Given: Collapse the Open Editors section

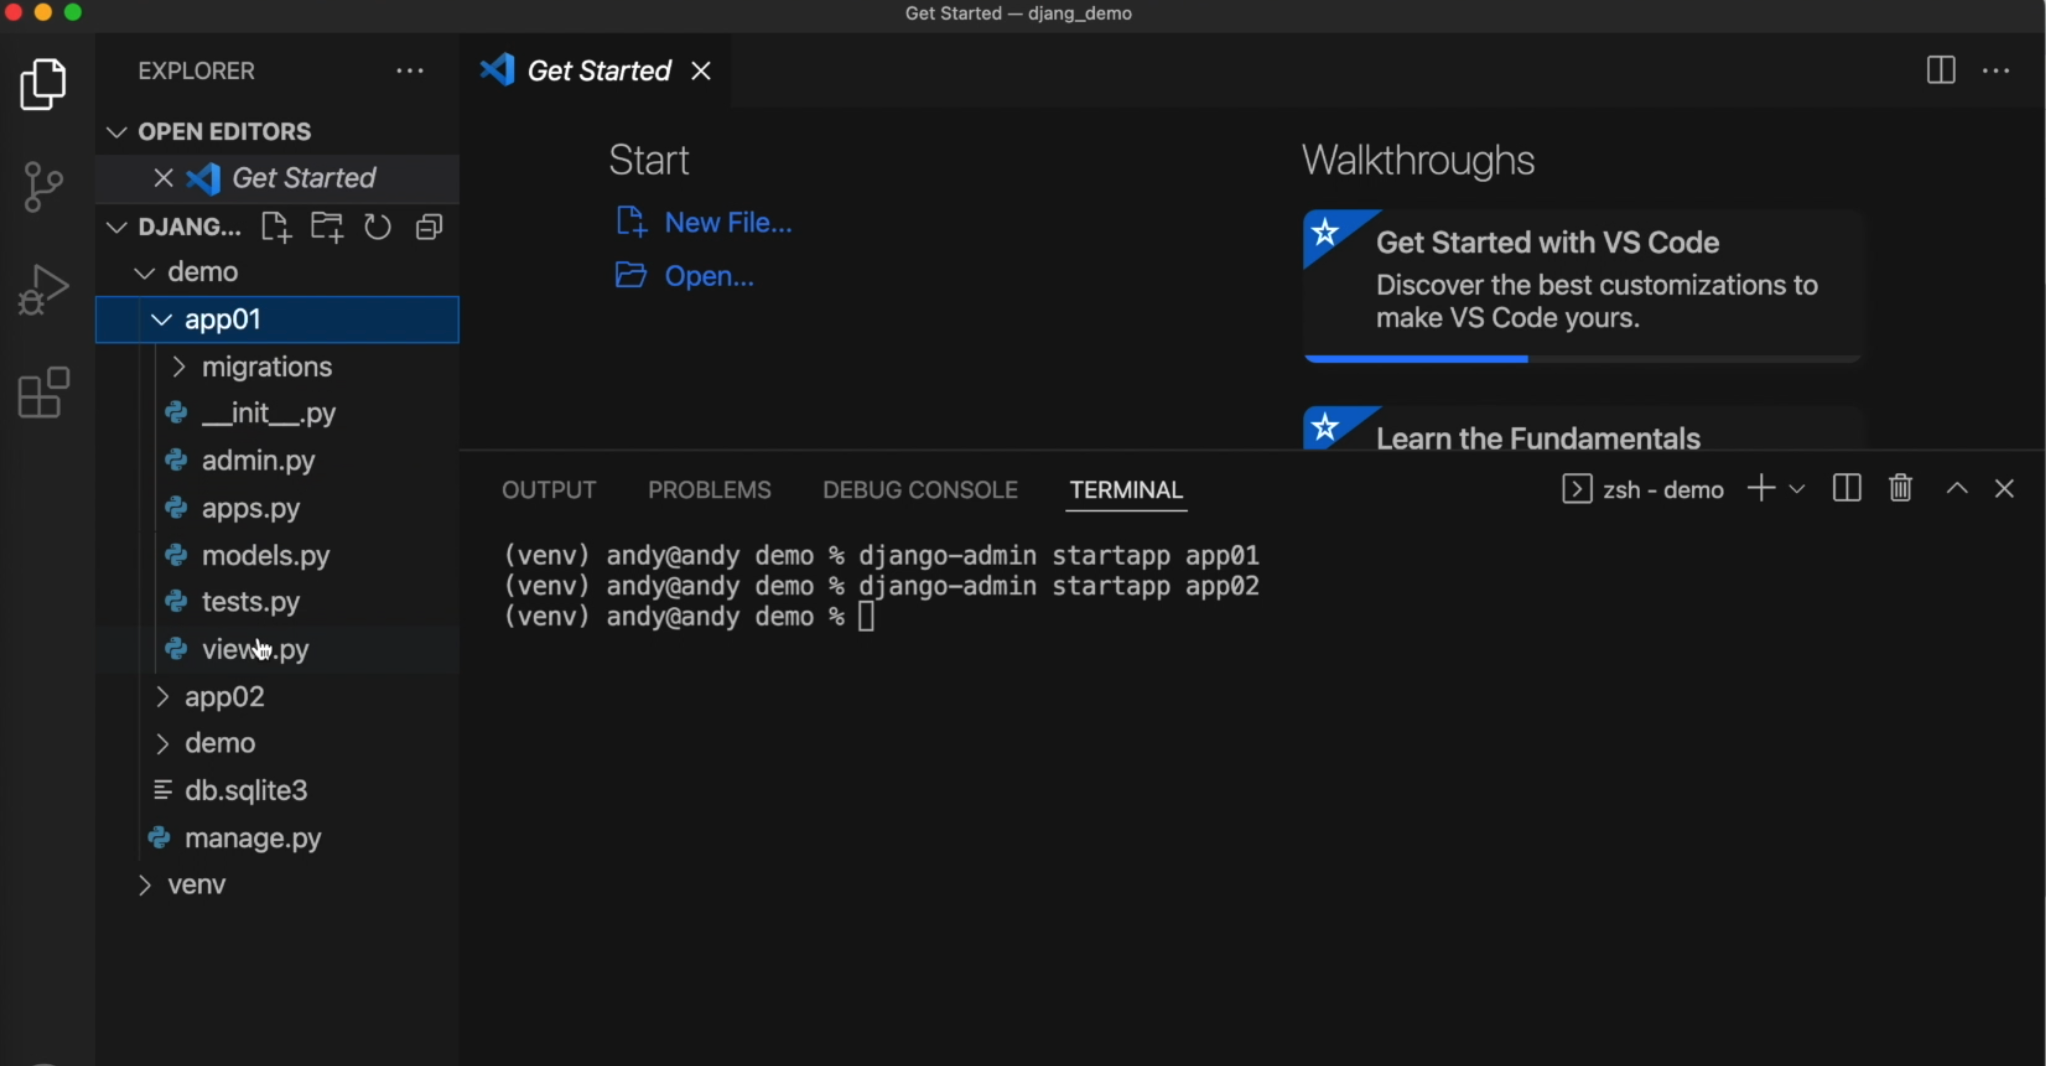Looking at the screenshot, I should coord(117,132).
